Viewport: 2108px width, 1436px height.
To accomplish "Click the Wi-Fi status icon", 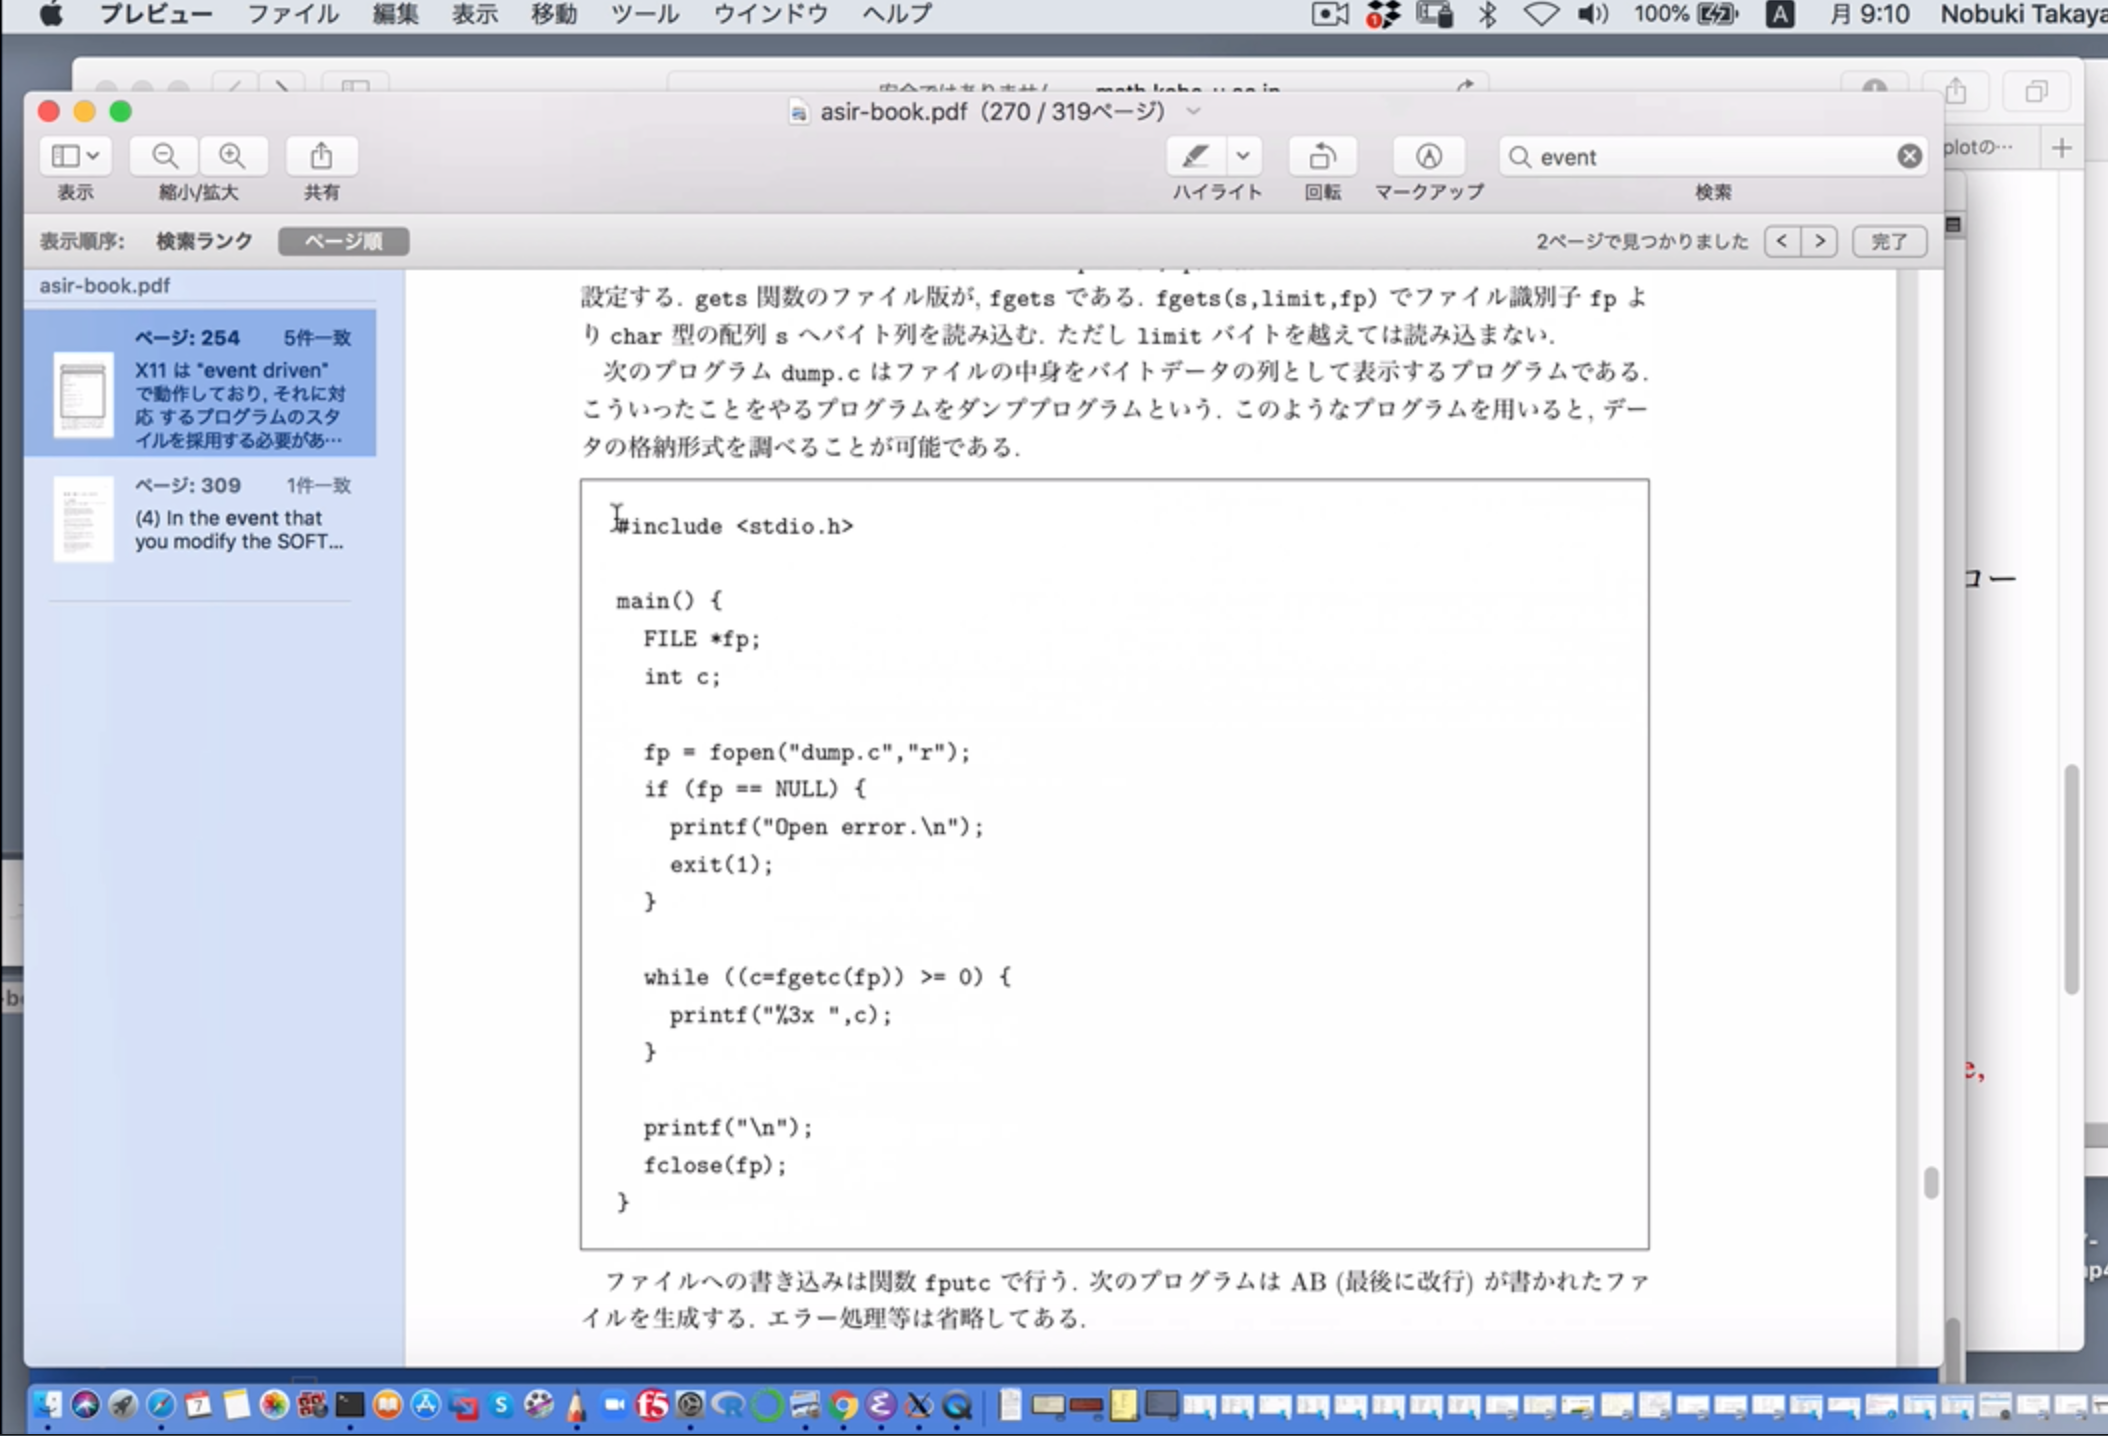I will click(x=1541, y=14).
